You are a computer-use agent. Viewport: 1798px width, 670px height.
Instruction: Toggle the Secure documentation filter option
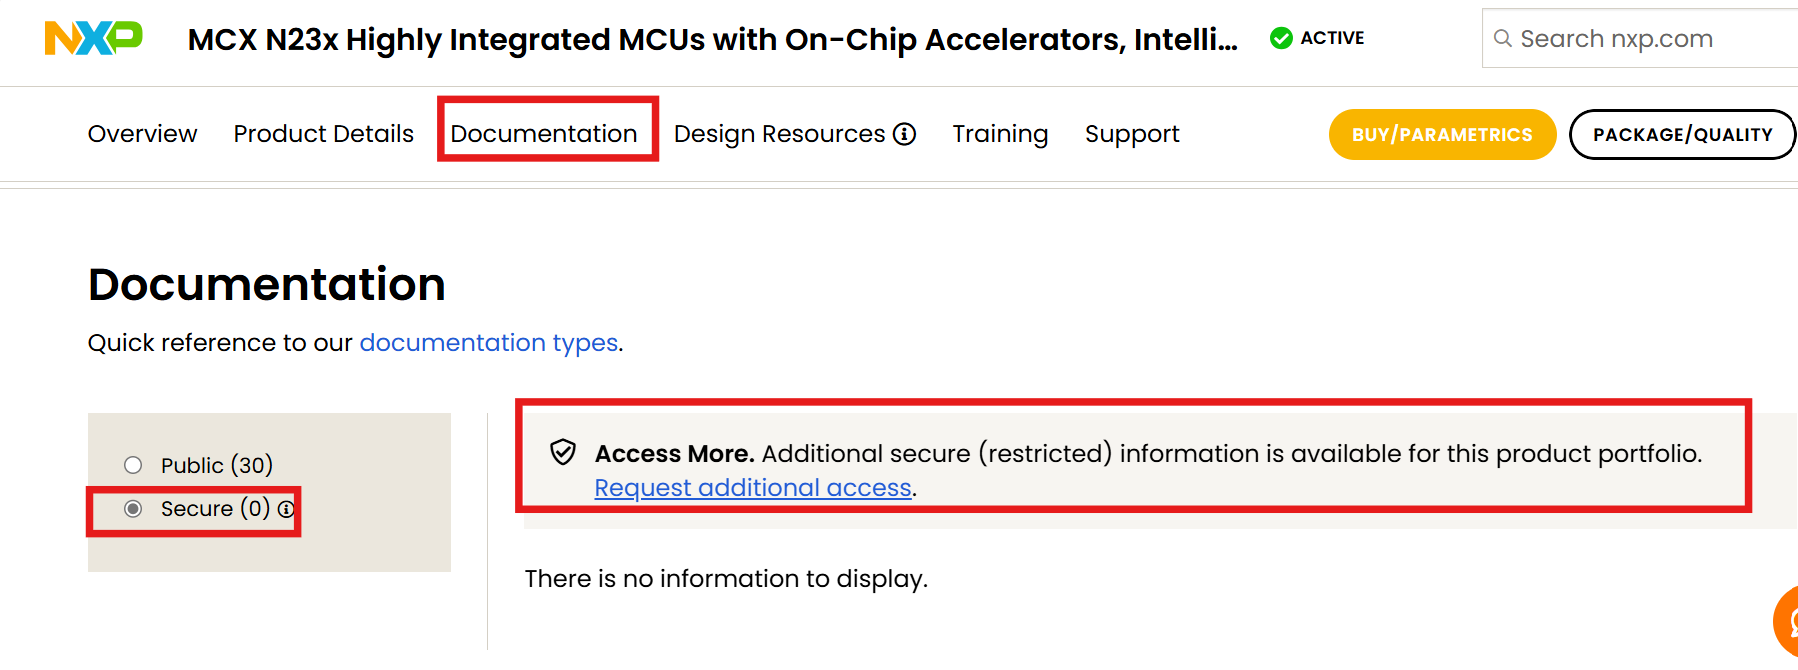135,508
